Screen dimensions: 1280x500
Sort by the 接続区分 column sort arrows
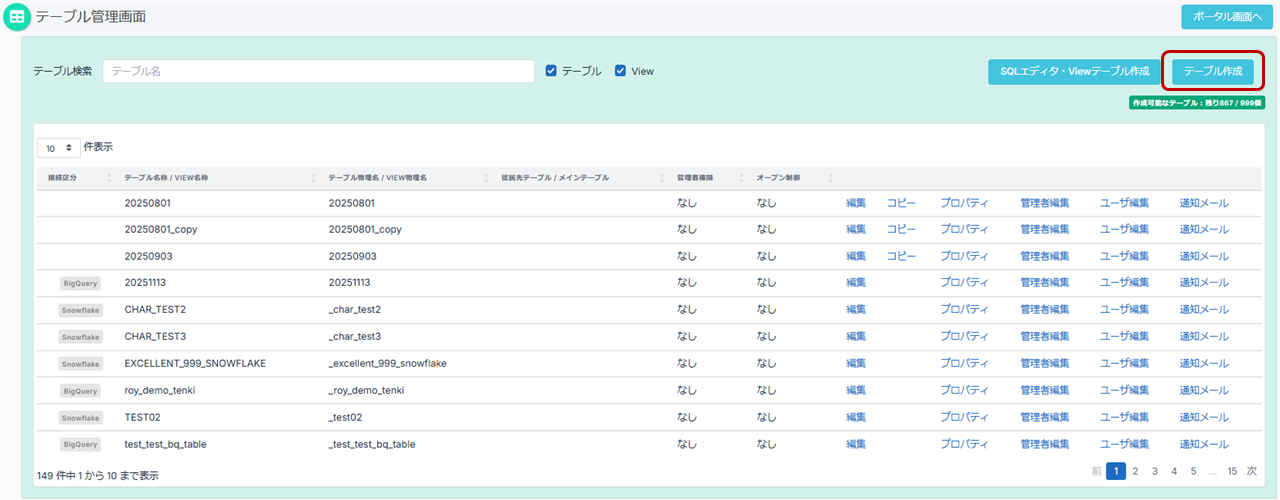tap(109, 178)
